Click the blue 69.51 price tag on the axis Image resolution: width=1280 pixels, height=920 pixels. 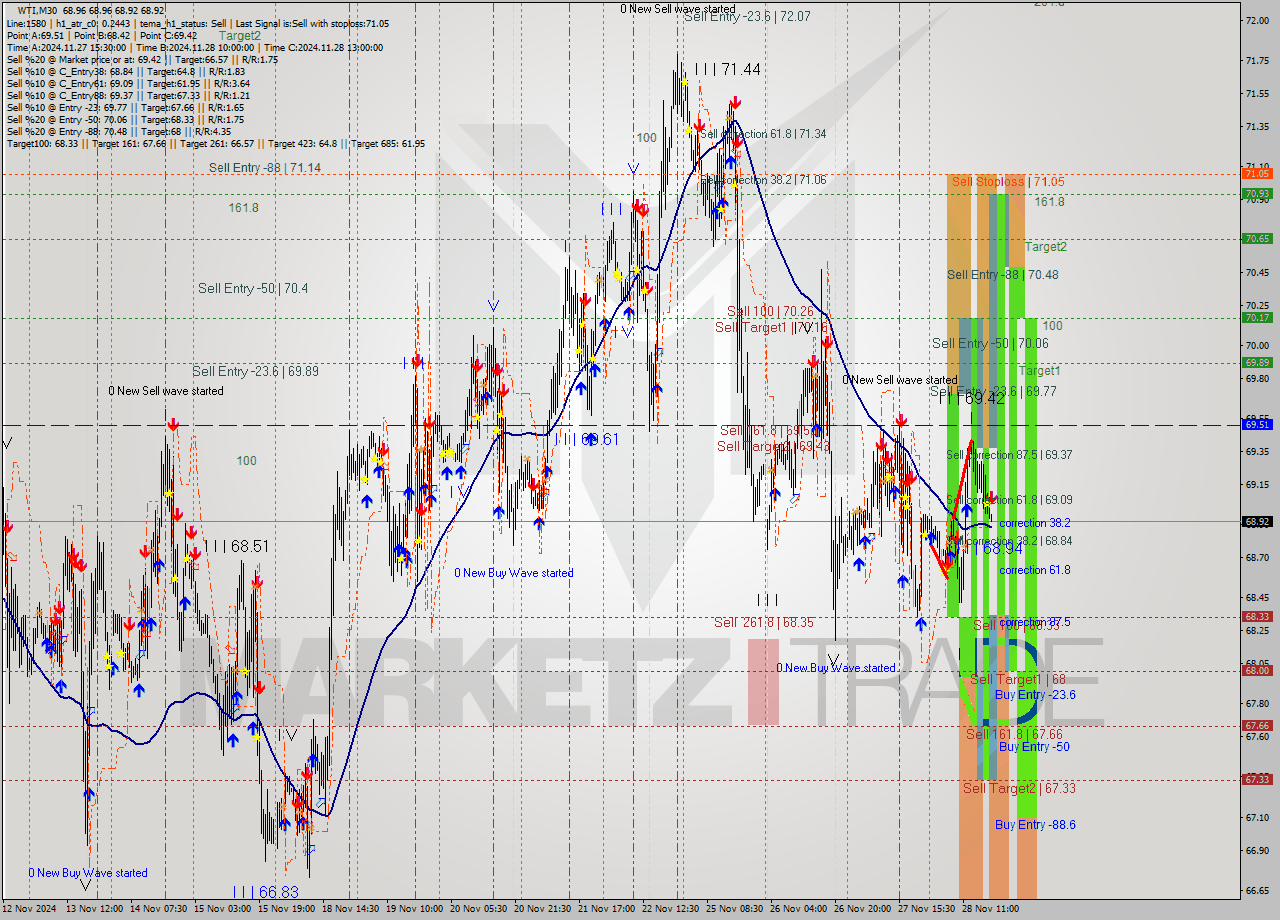1257,424
